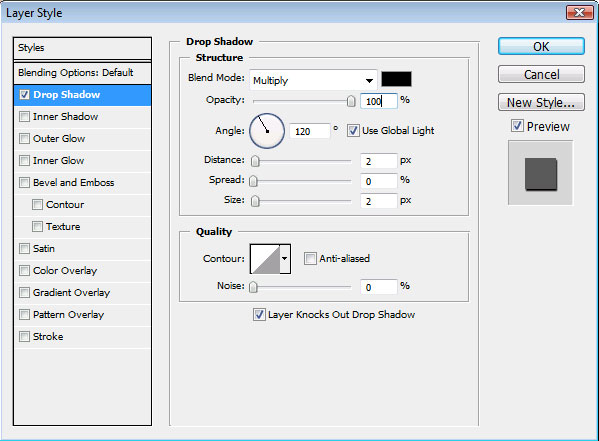Click the Size slider handle
The height and width of the screenshot is (441, 599).
(x=255, y=201)
